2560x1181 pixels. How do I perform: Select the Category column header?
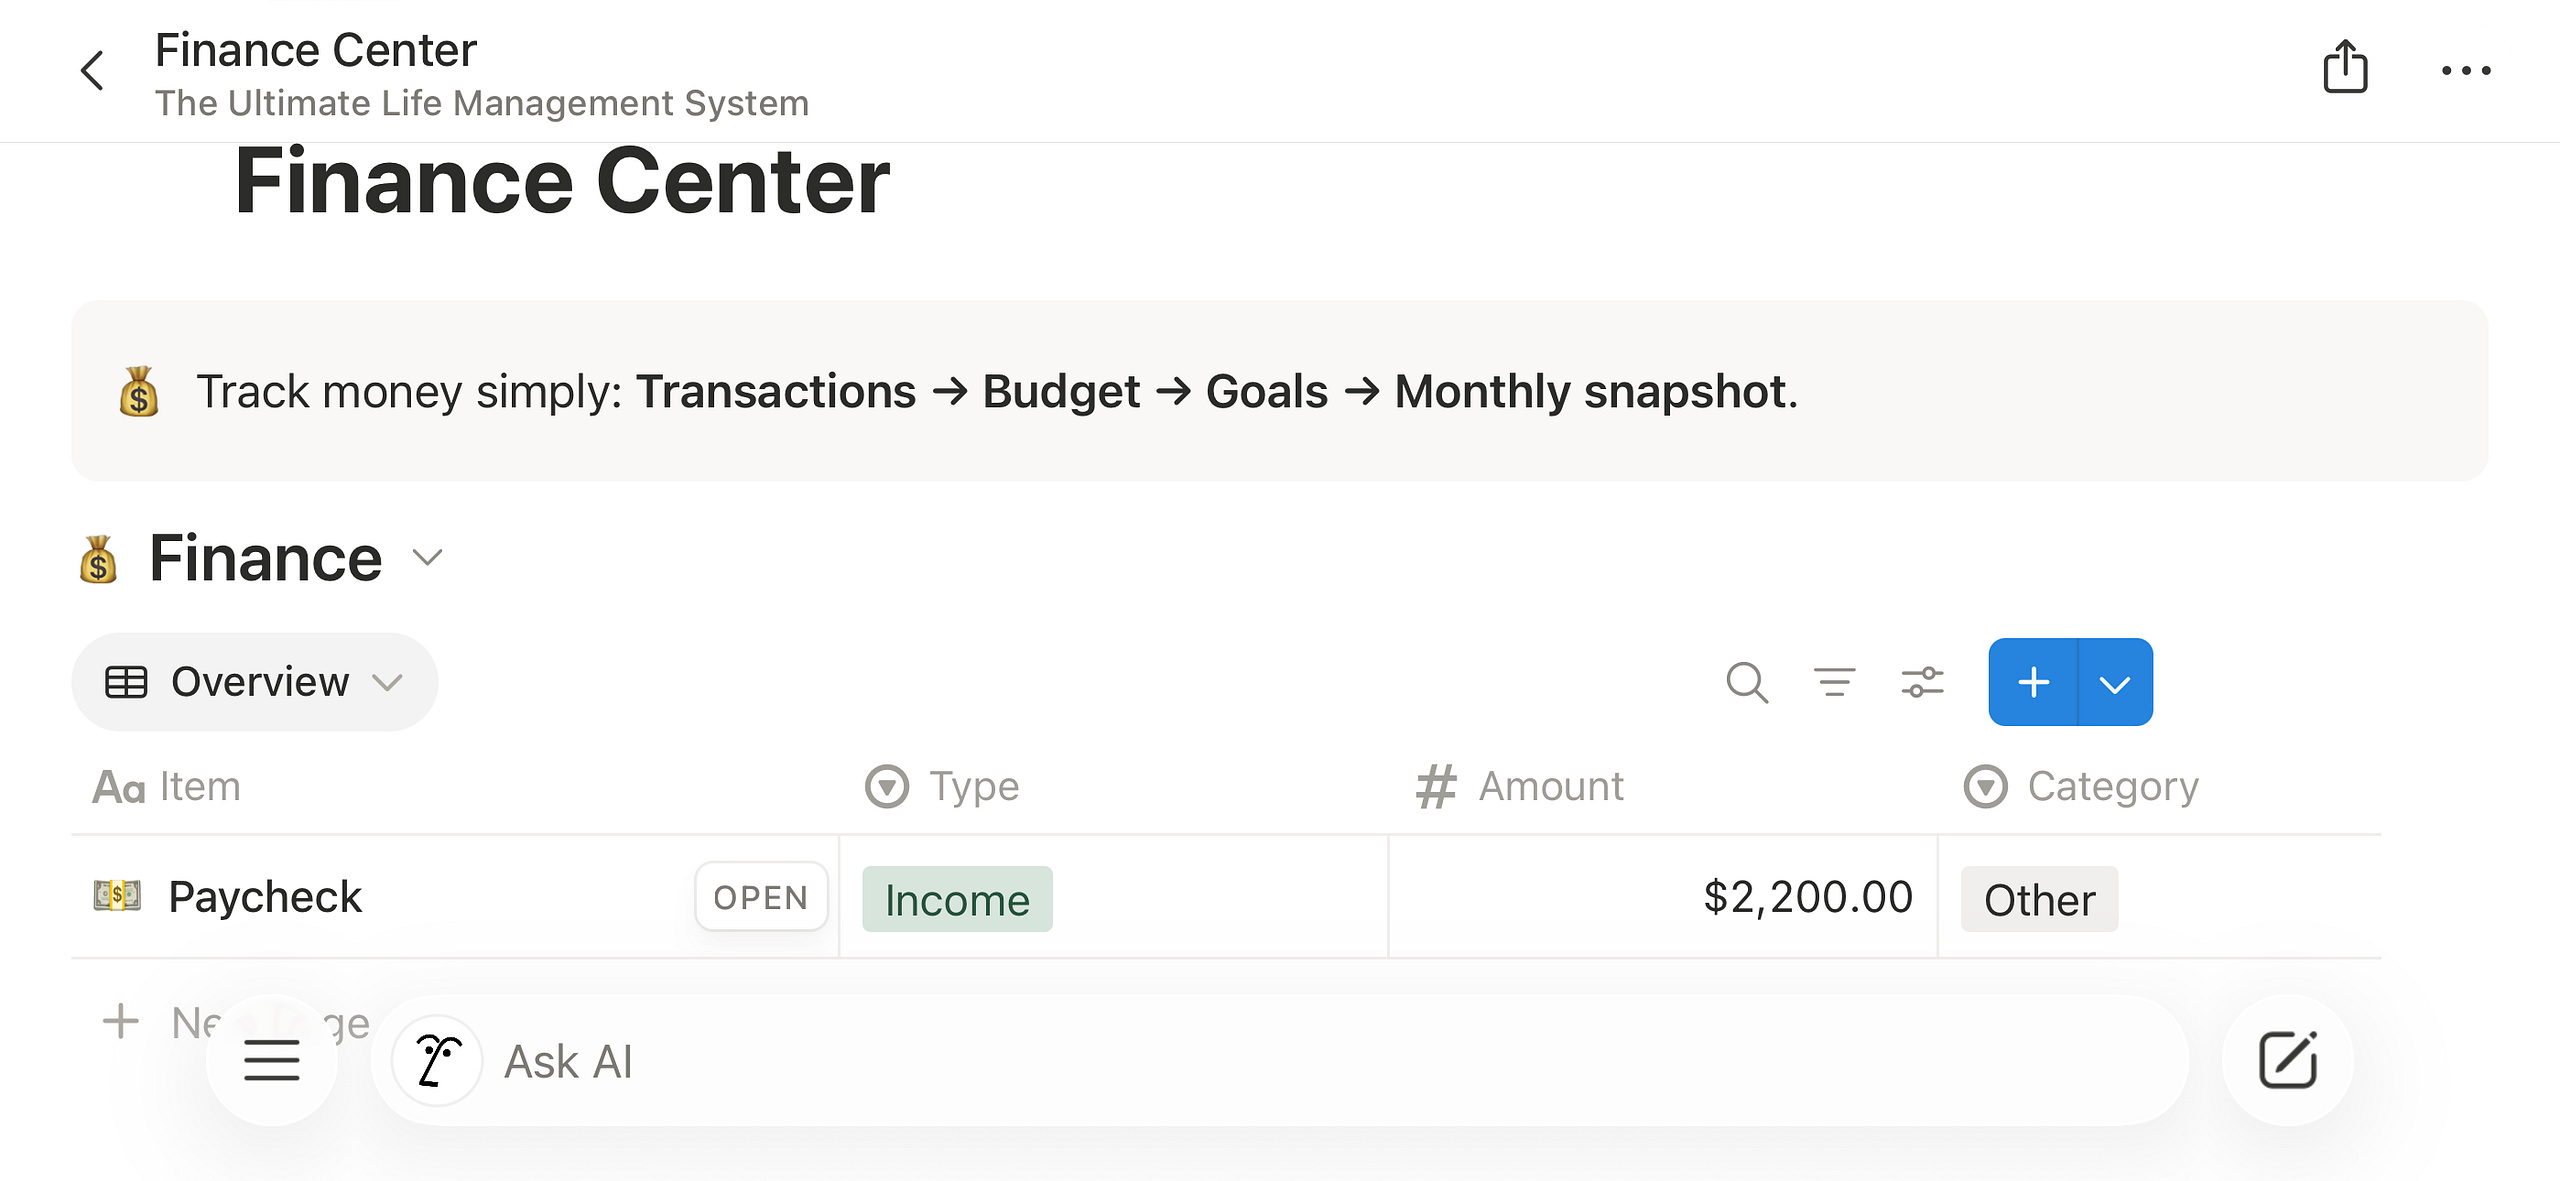[2080, 787]
